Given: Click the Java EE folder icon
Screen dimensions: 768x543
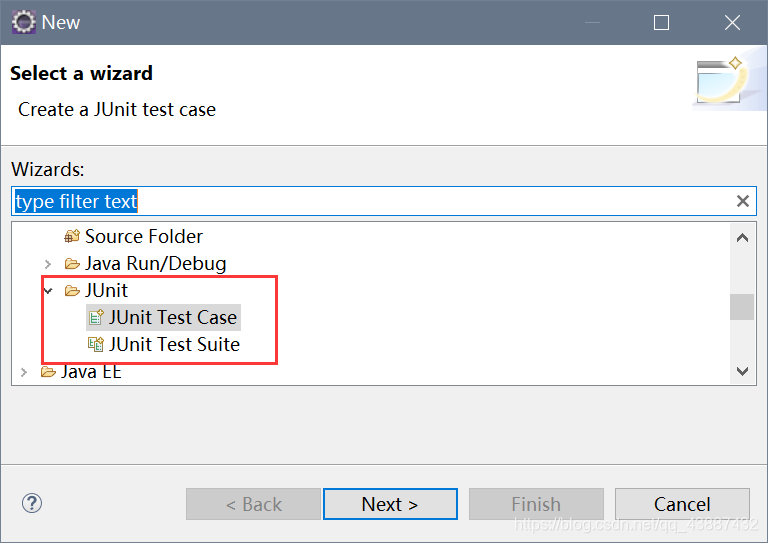Looking at the screenshot, I should tap(48, 372).
